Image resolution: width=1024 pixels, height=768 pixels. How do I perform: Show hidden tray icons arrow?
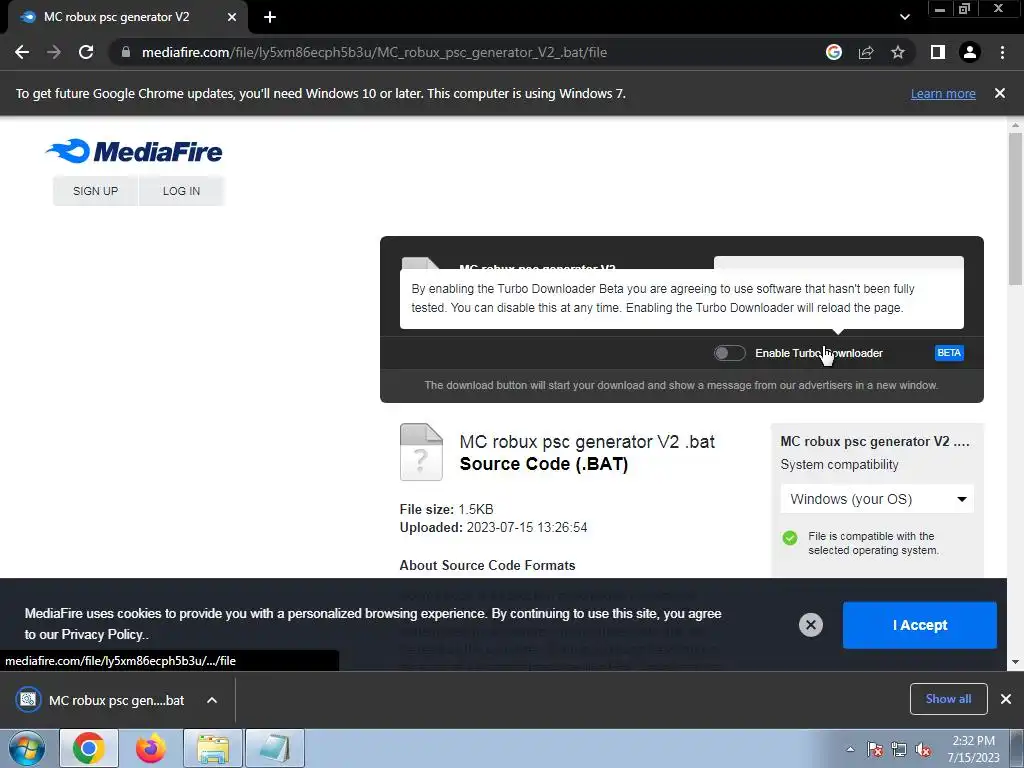point(850,749)
